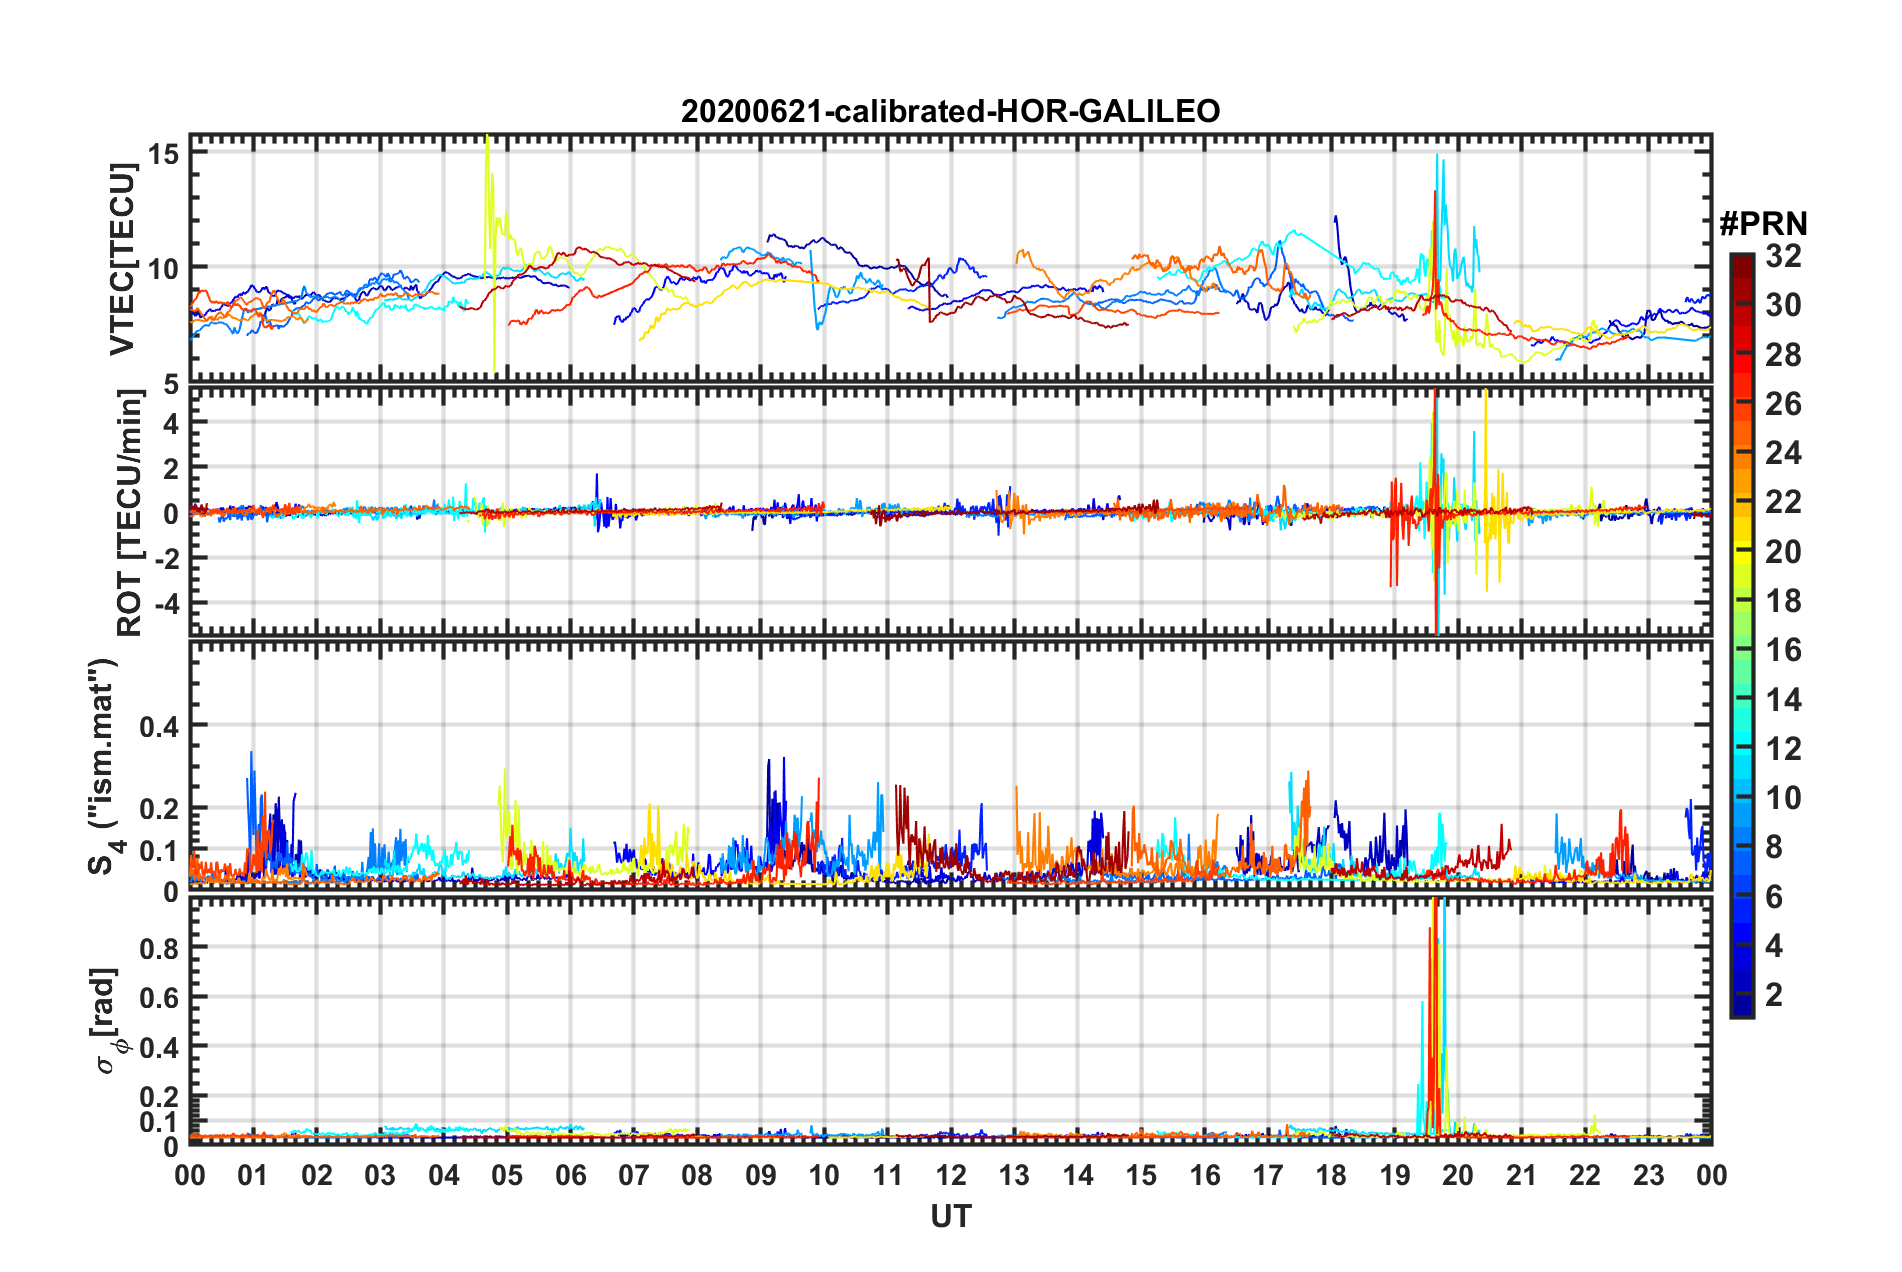Viewport: 1902px width, 1272px height.
Task: Click the "#PRN" colorbar title
Action: (x=1763, y=223)
